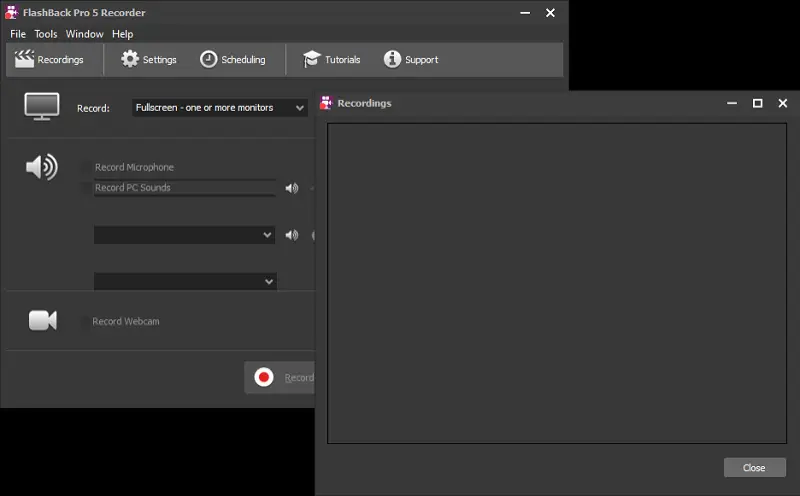Click the FlashBack Pro 5 Recorder title icon
800x496 pixels.
point(11,12)
